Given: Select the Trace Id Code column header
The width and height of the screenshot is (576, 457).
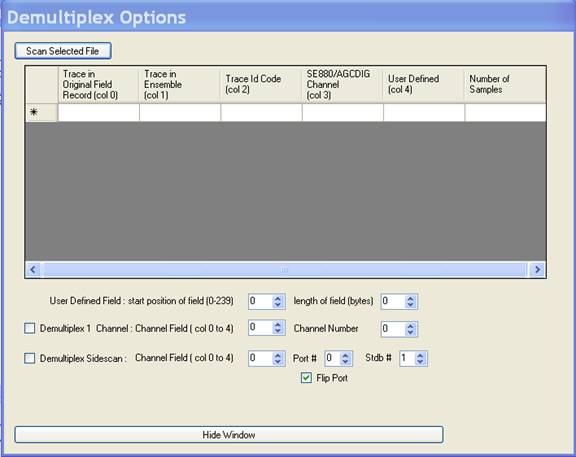Looking at the screenshot, I should [x=261, y=84].
